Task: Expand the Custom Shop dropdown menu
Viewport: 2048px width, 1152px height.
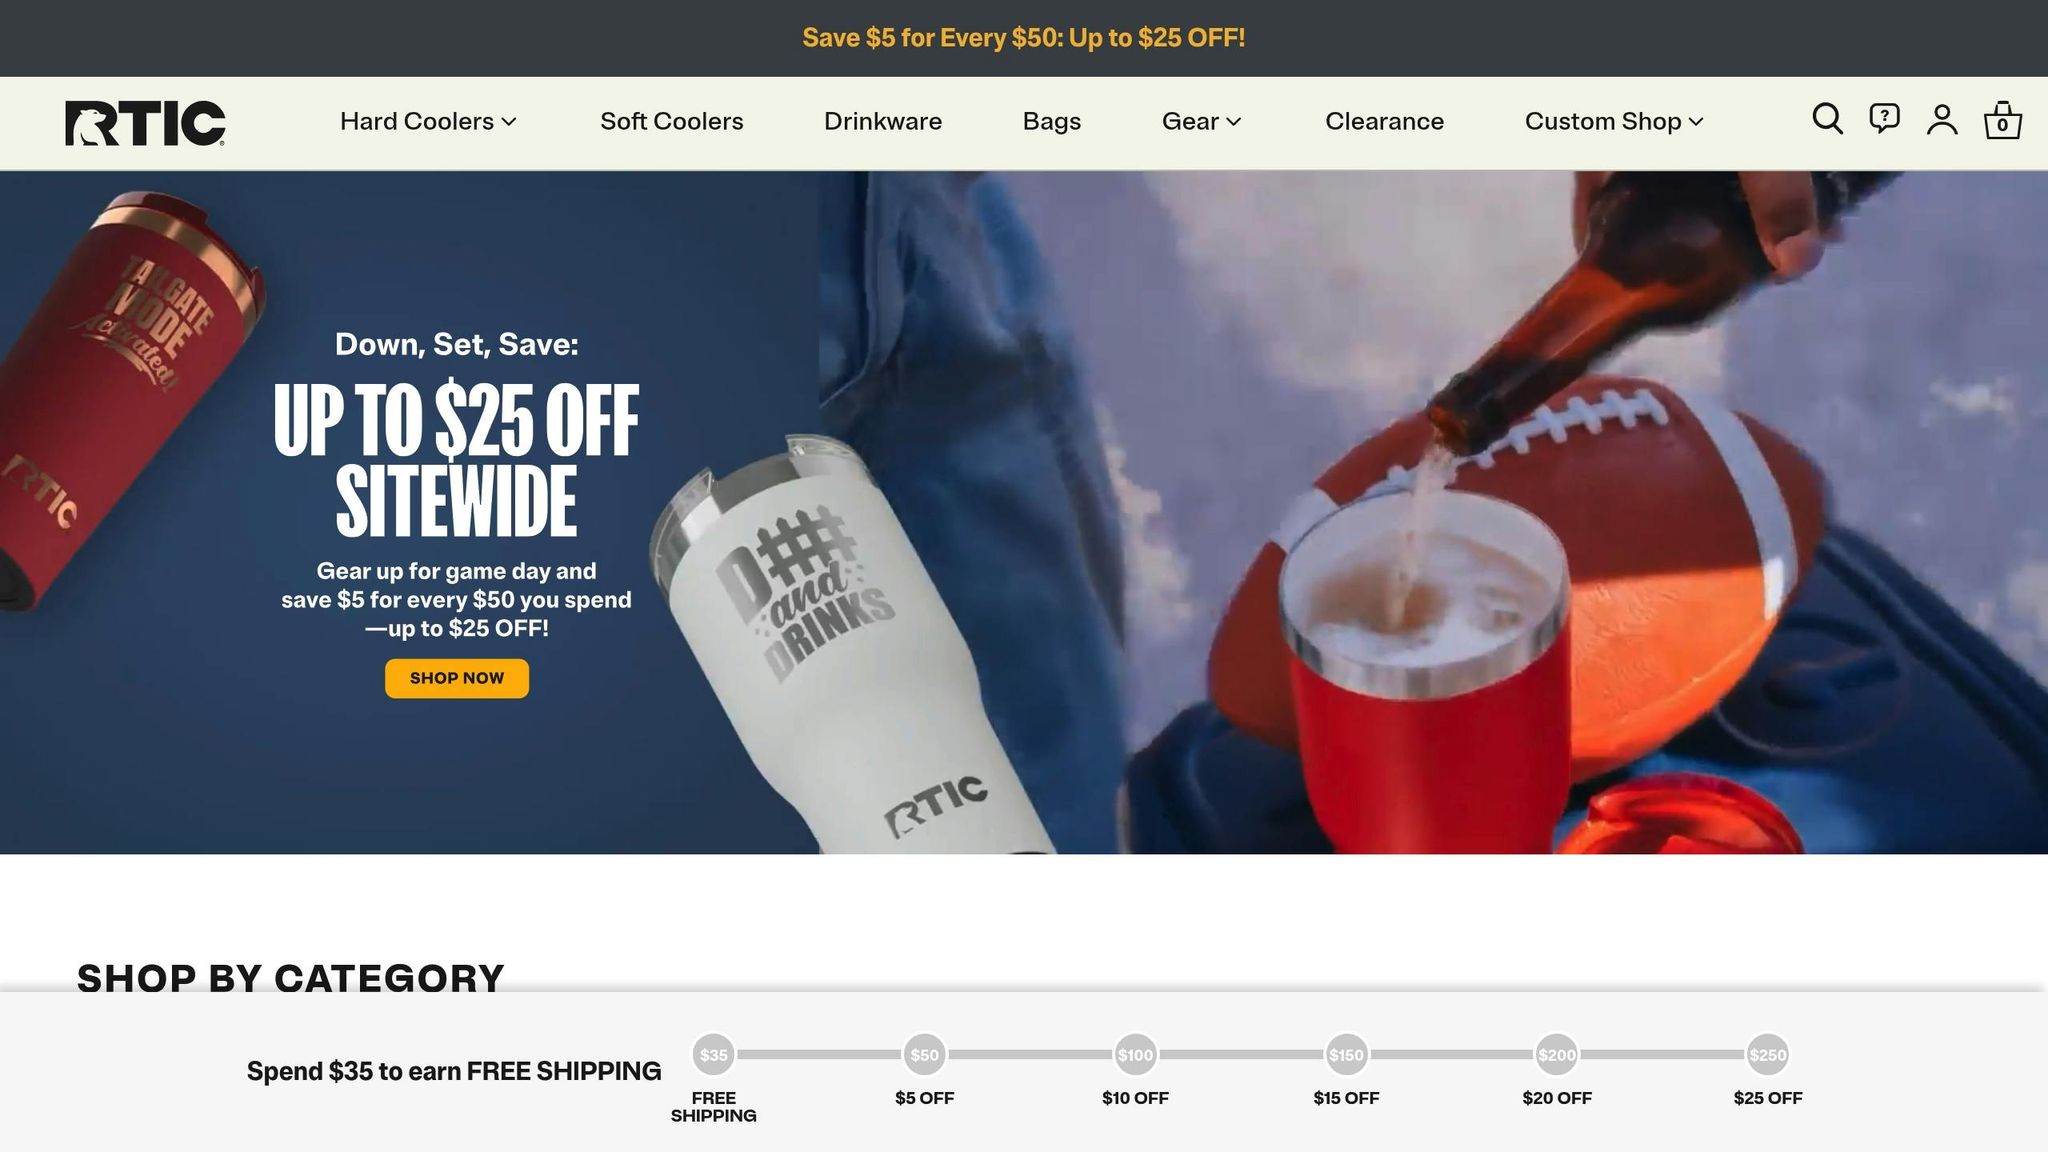Action: [x=1614, y=121]
